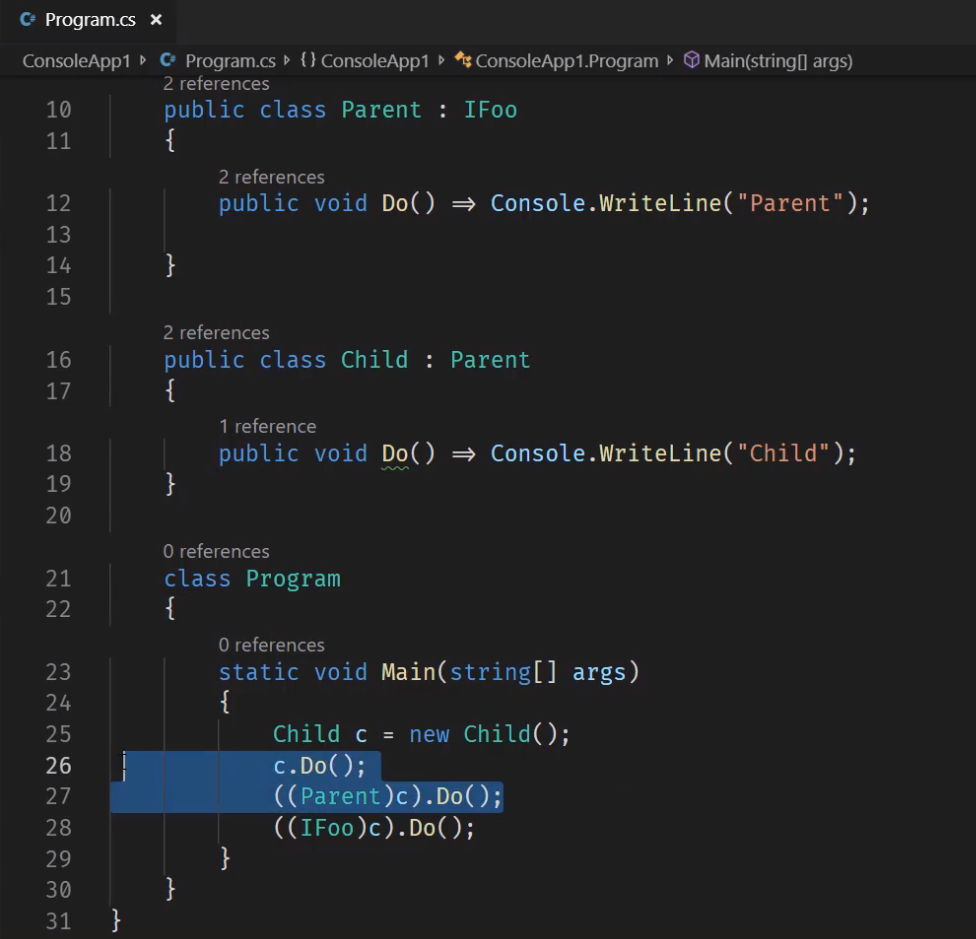Open the "0 references" CodeLens above the Main method
The height and width of the screenshot is (939, 976).
[271, 645]
